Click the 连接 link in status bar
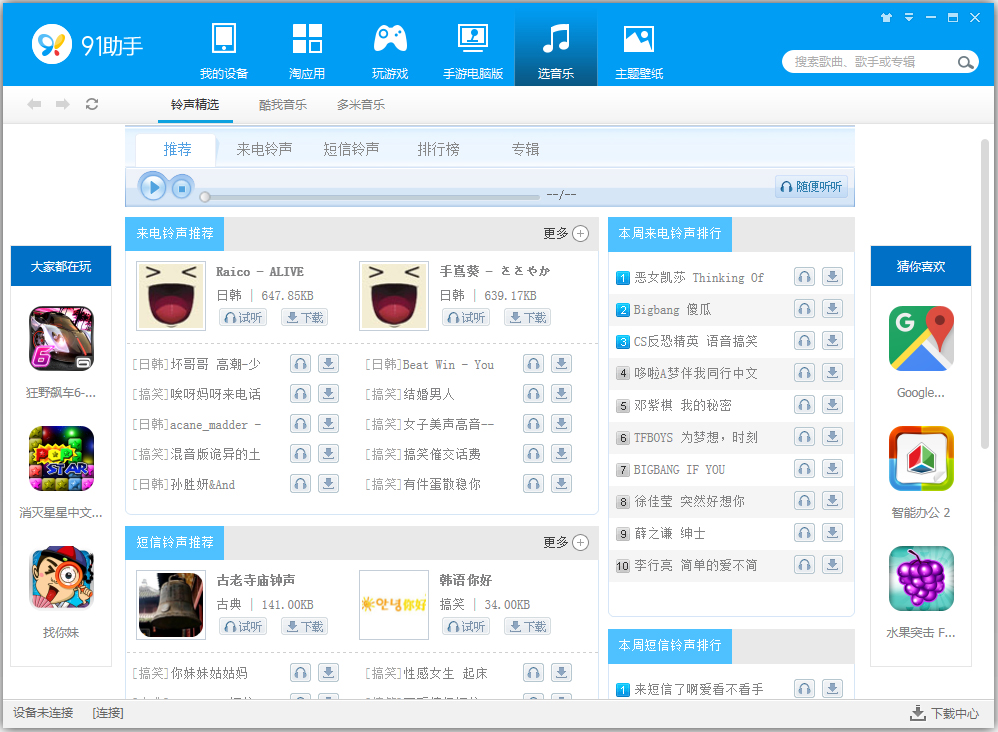This screenshot has width=998, height=732. [x=108, y=713]
